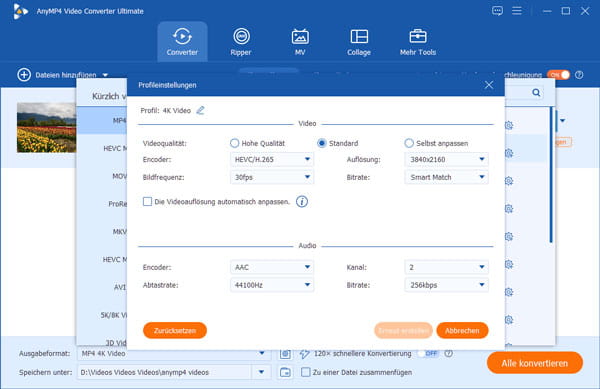The image size is (600, 389).
Task: Click the Speichern unter path field
Action: 165,372
